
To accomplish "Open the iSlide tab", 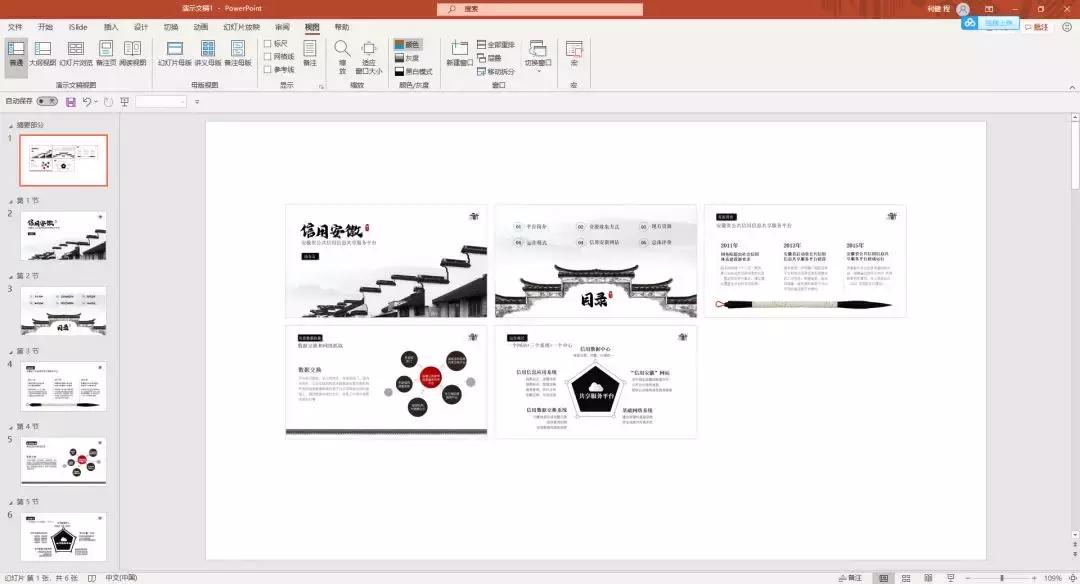I will 78,27.
